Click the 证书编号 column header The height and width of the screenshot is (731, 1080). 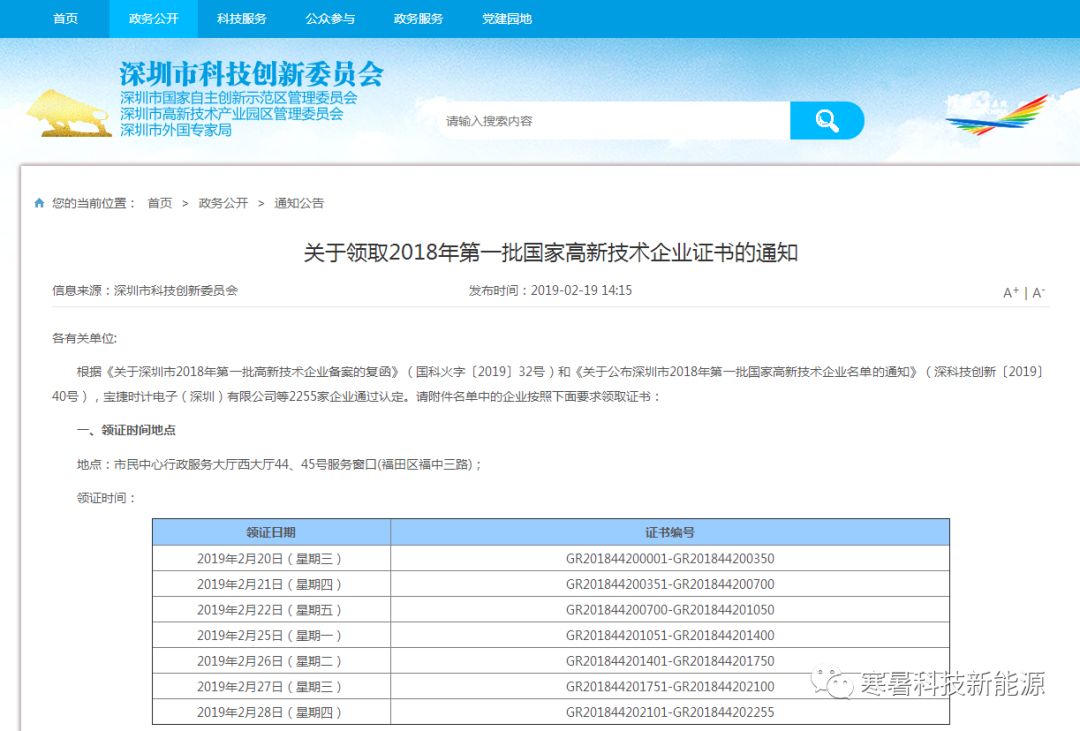(x=670, y=532)
